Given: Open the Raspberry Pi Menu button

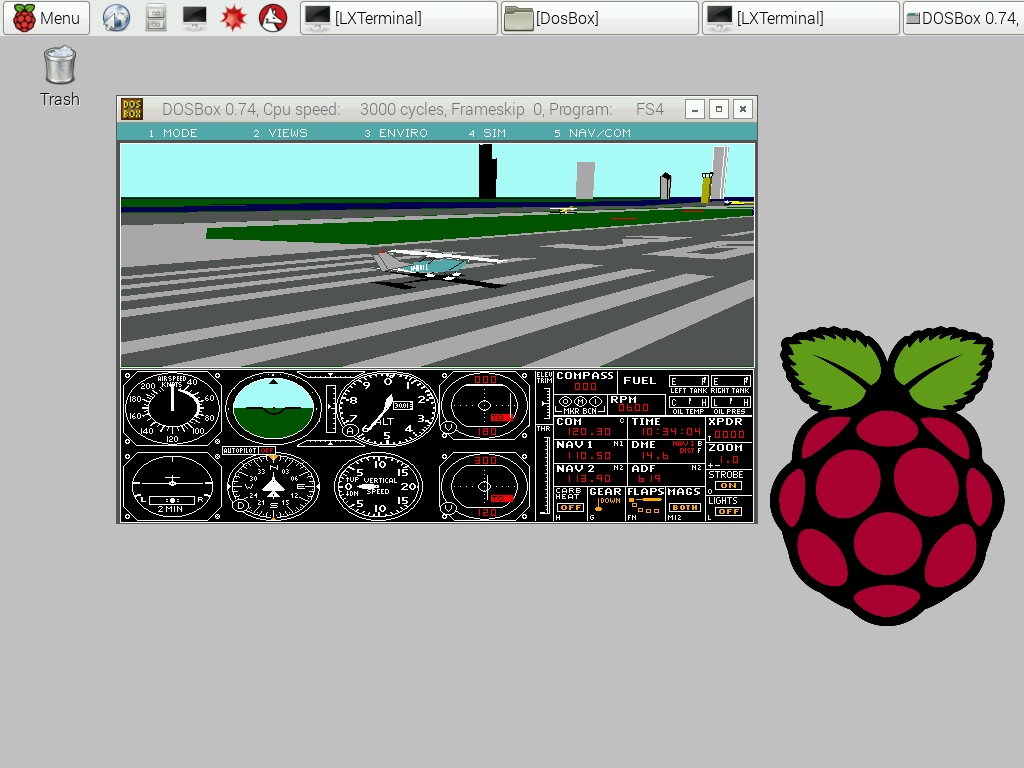Looking at the screenshot, I should (x=46, y=18).
